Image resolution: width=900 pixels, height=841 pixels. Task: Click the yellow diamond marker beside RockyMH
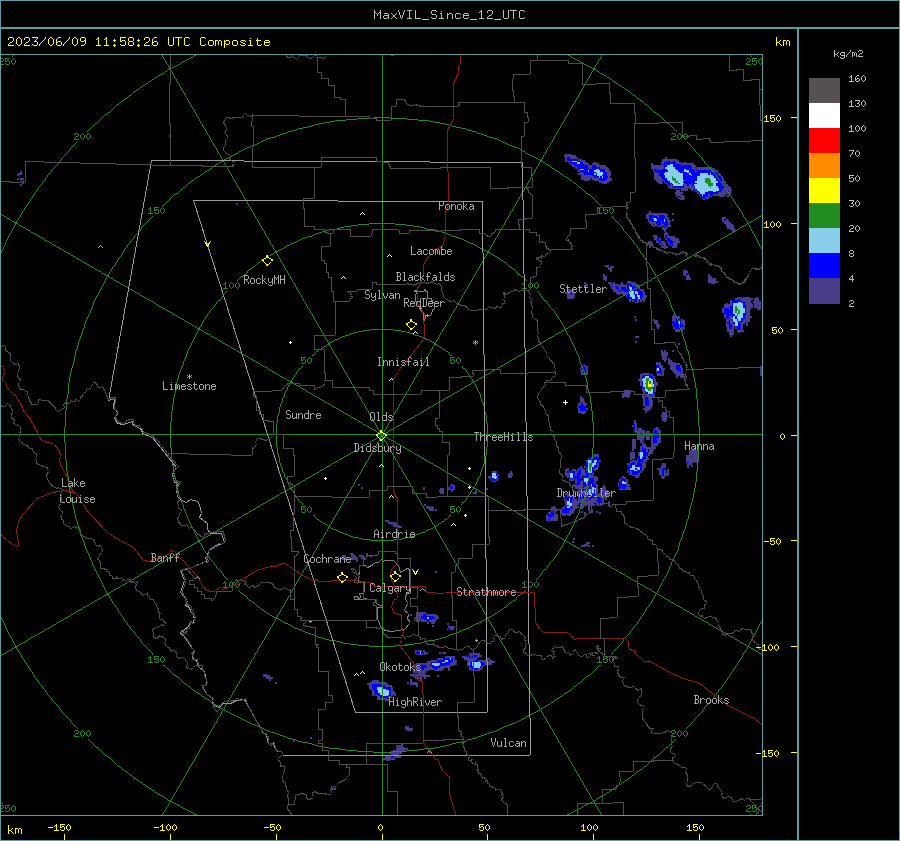click(x=267, y=261)
